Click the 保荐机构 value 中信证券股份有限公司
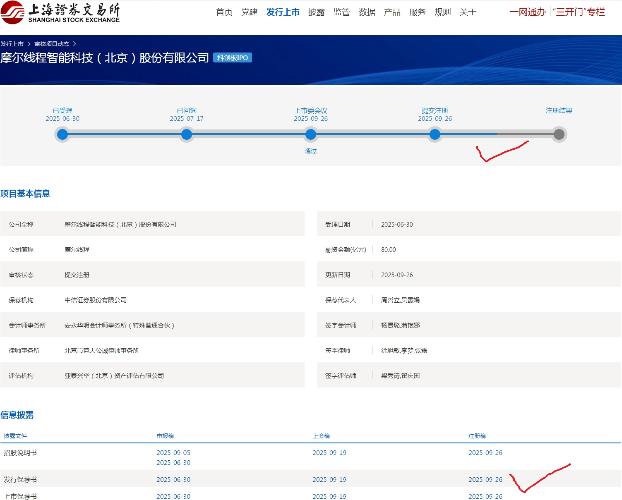Screen dimensions: 622x500 pyautogui.click(x=96, y=300)
